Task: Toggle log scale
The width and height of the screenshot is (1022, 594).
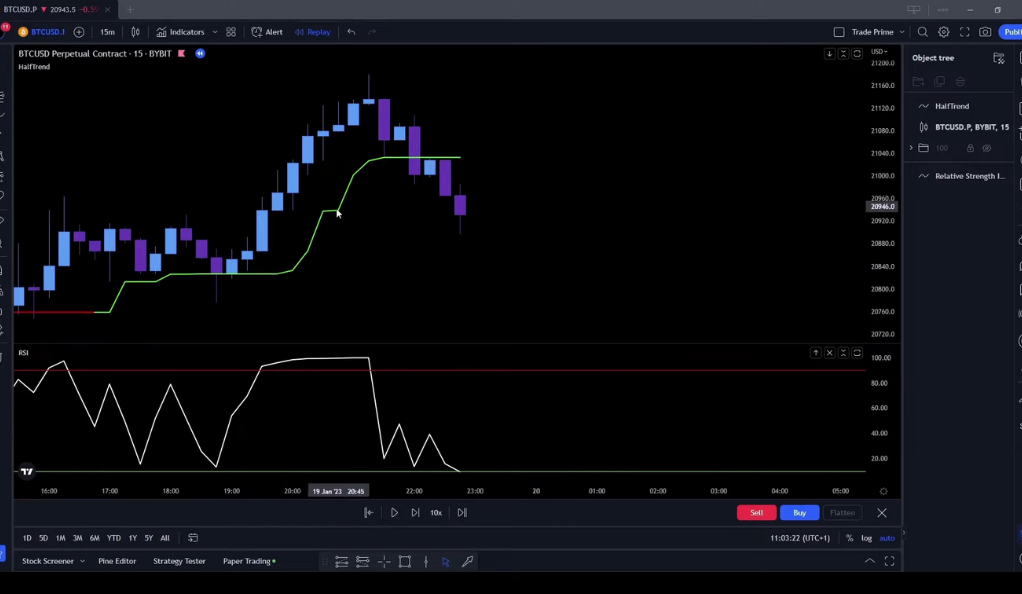Action: [866, 538]
